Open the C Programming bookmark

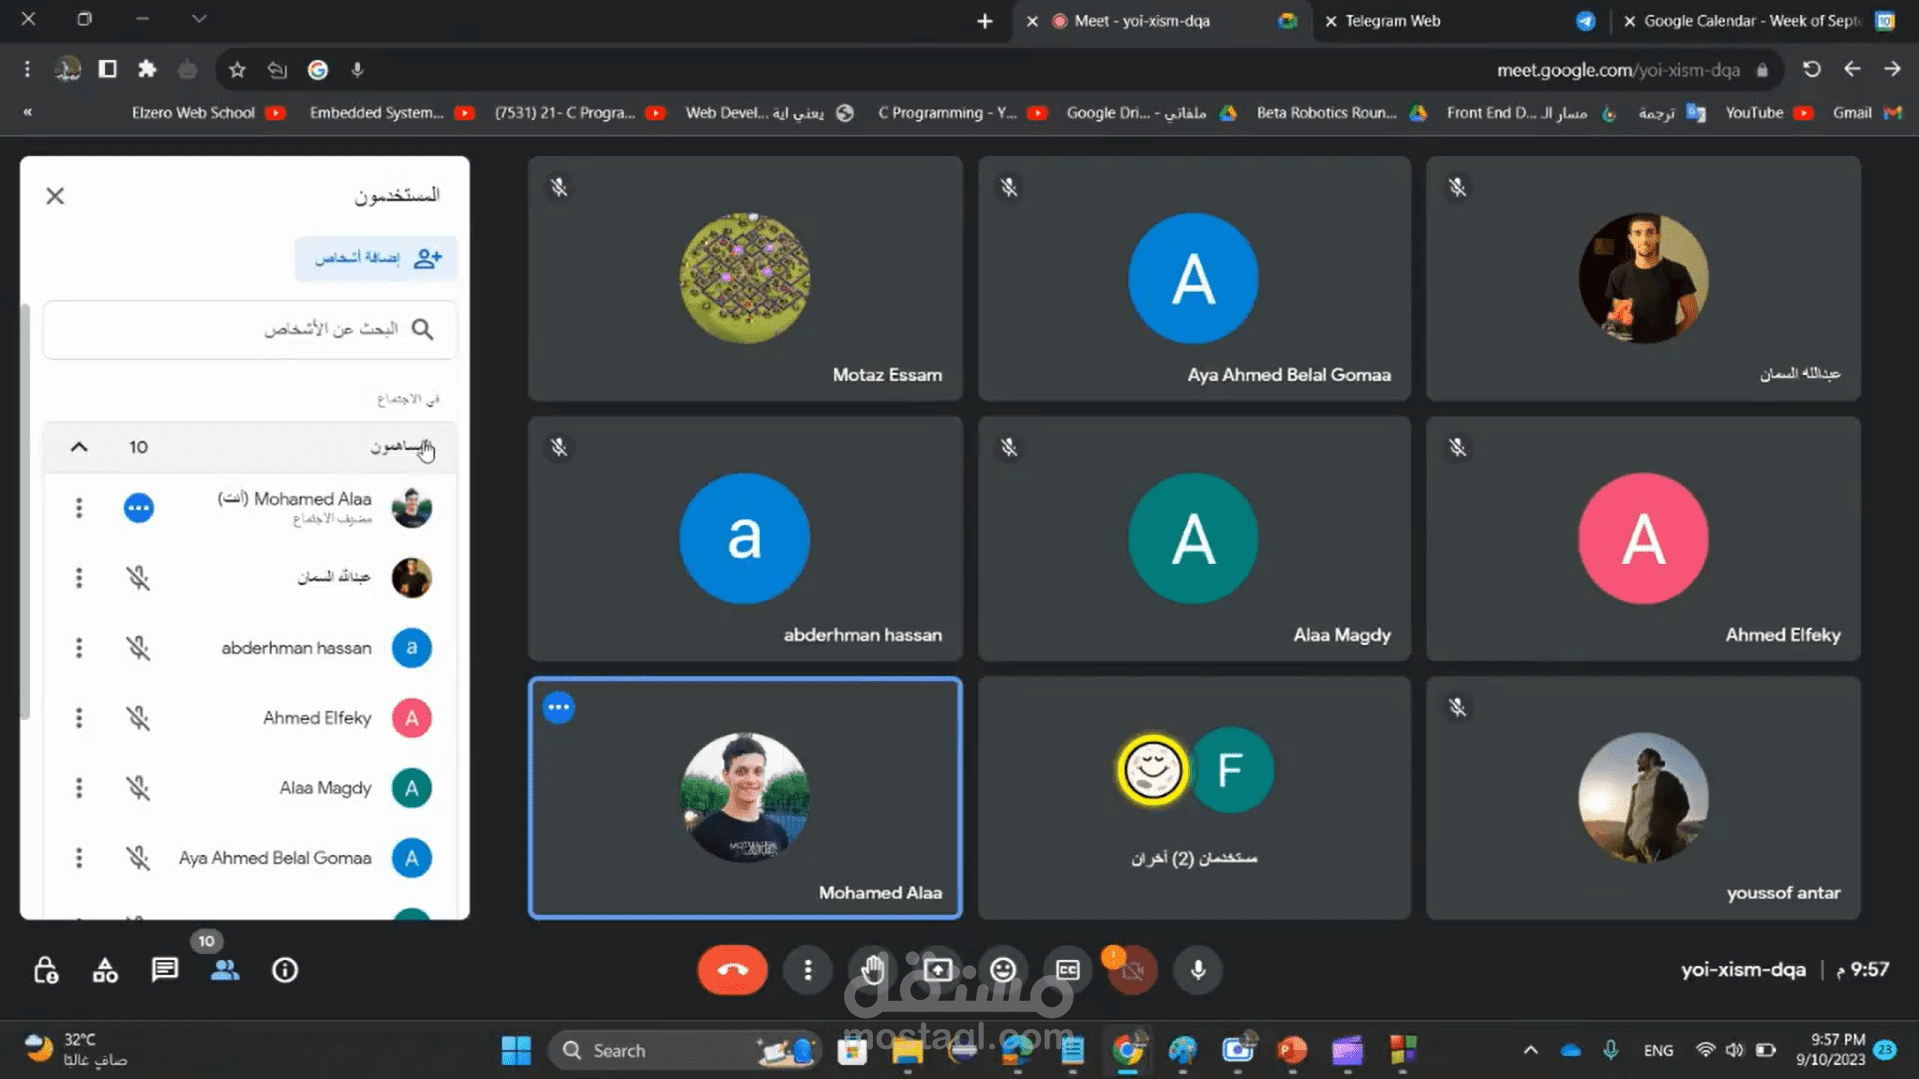click(x=962, y=113)
